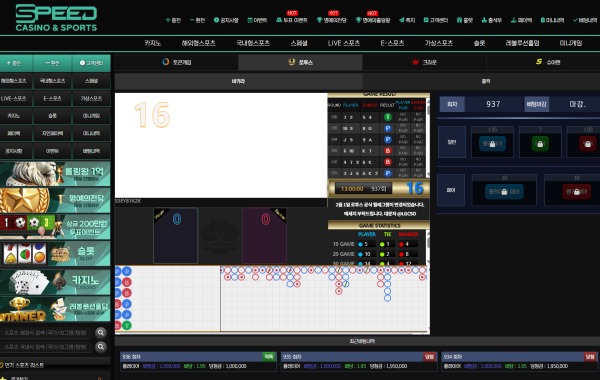The width and height of the screenshot is (600, 380).
Task: Click the locked red Banker Pair bet button
Action: click(x=576, y=191)
